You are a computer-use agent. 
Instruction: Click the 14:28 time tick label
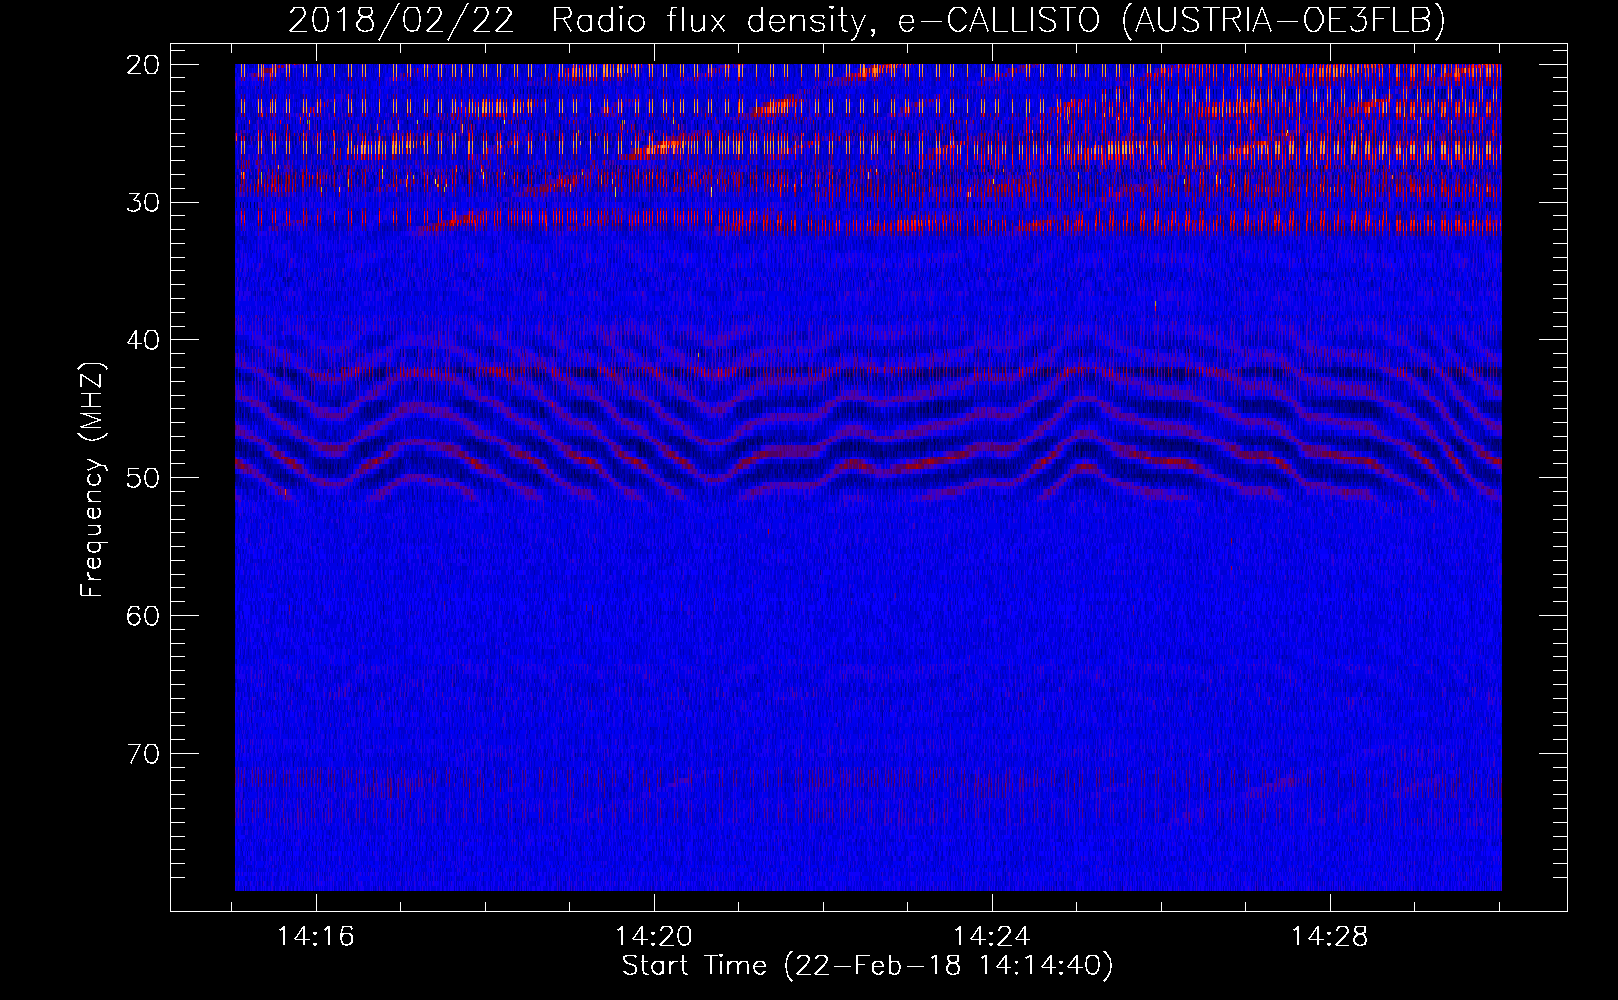click(1329, 937)
